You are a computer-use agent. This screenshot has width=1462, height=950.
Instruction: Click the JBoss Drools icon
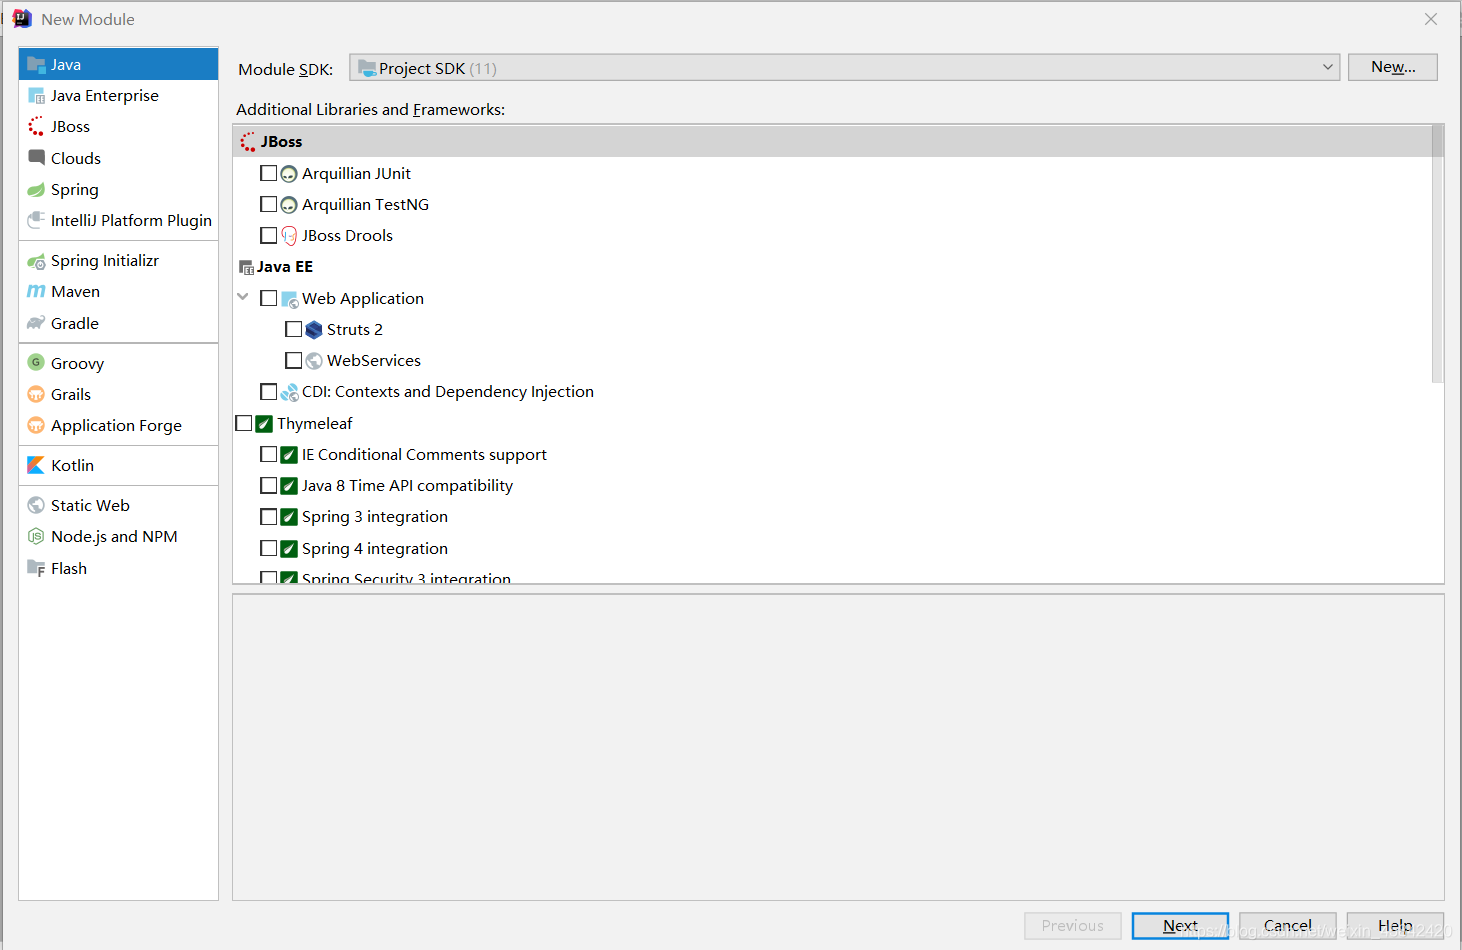point(289,236)
